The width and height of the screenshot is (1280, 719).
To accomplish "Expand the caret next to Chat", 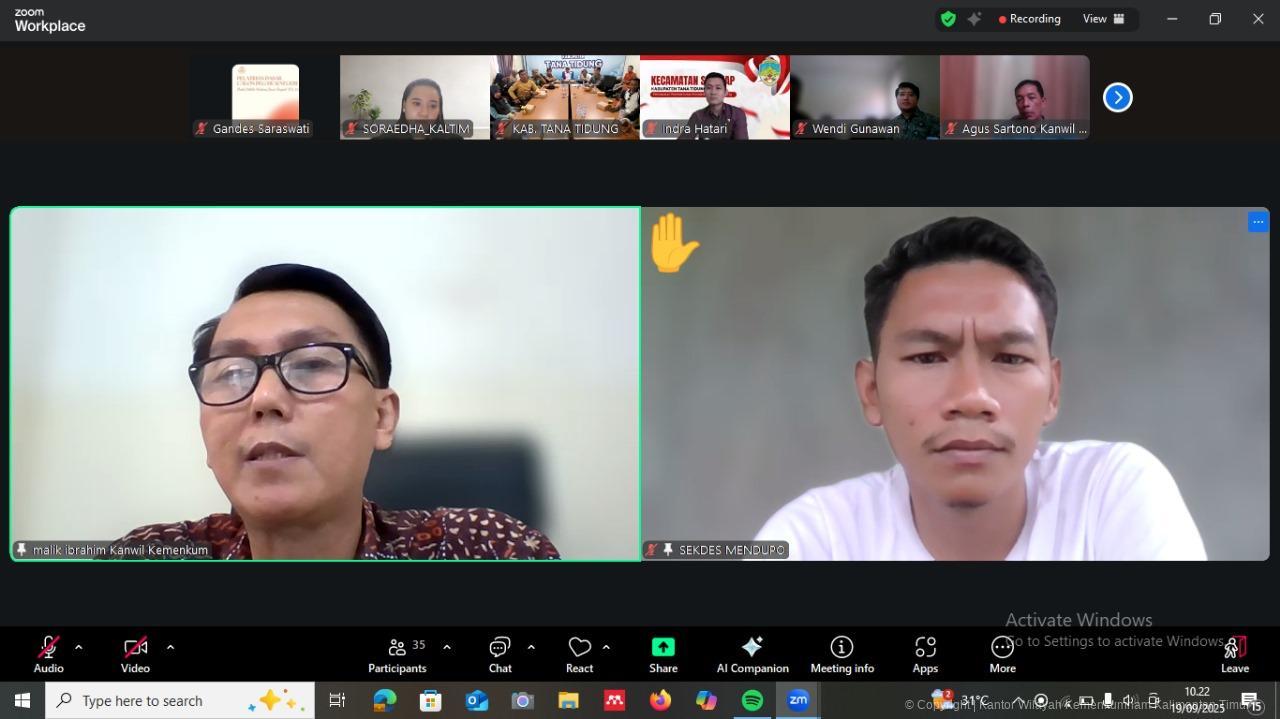I will click(531, 647).
